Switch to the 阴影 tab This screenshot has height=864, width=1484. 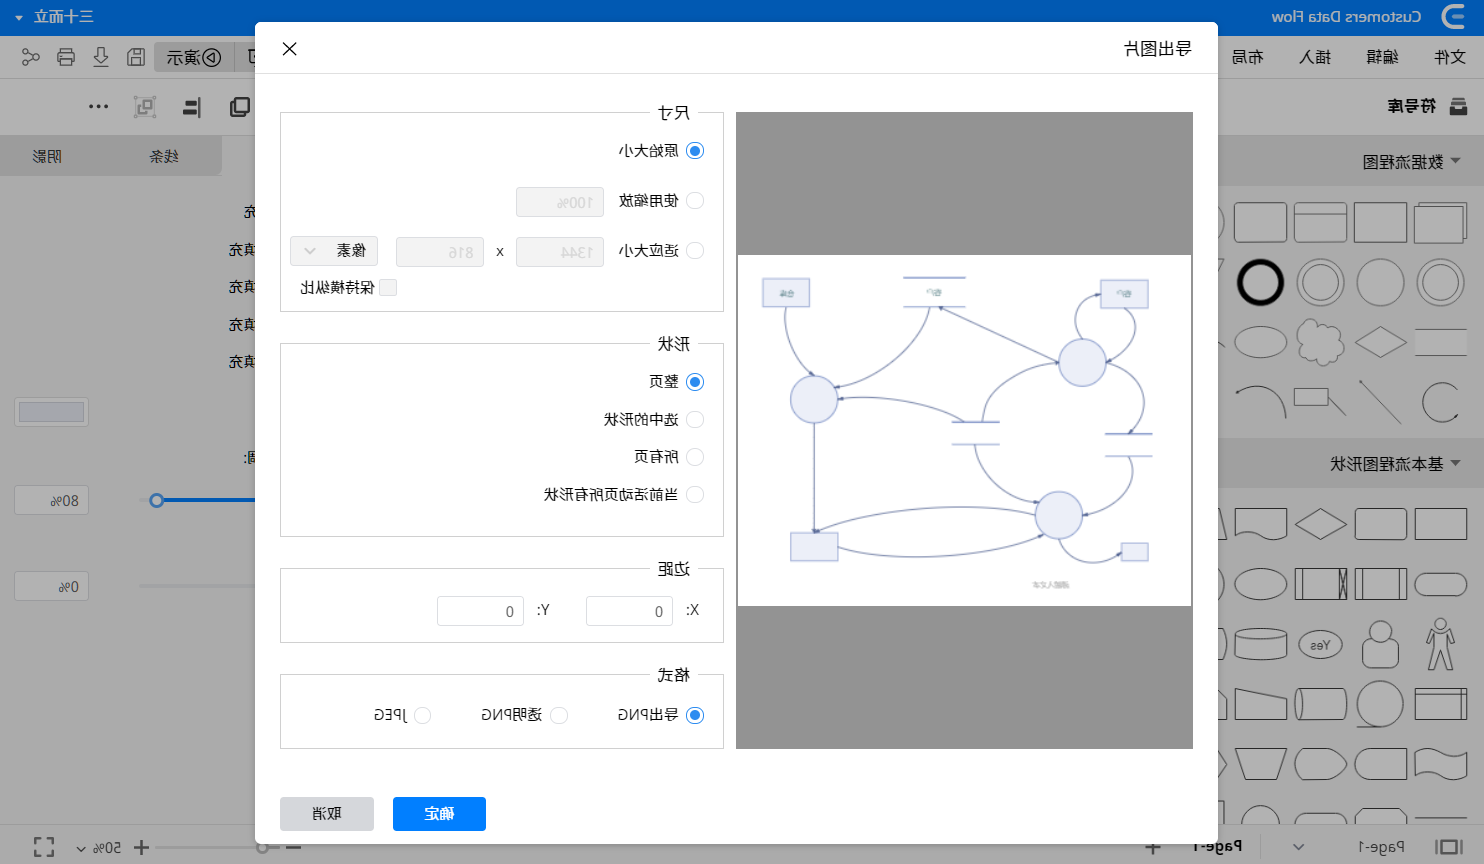(x=47, y=156)
